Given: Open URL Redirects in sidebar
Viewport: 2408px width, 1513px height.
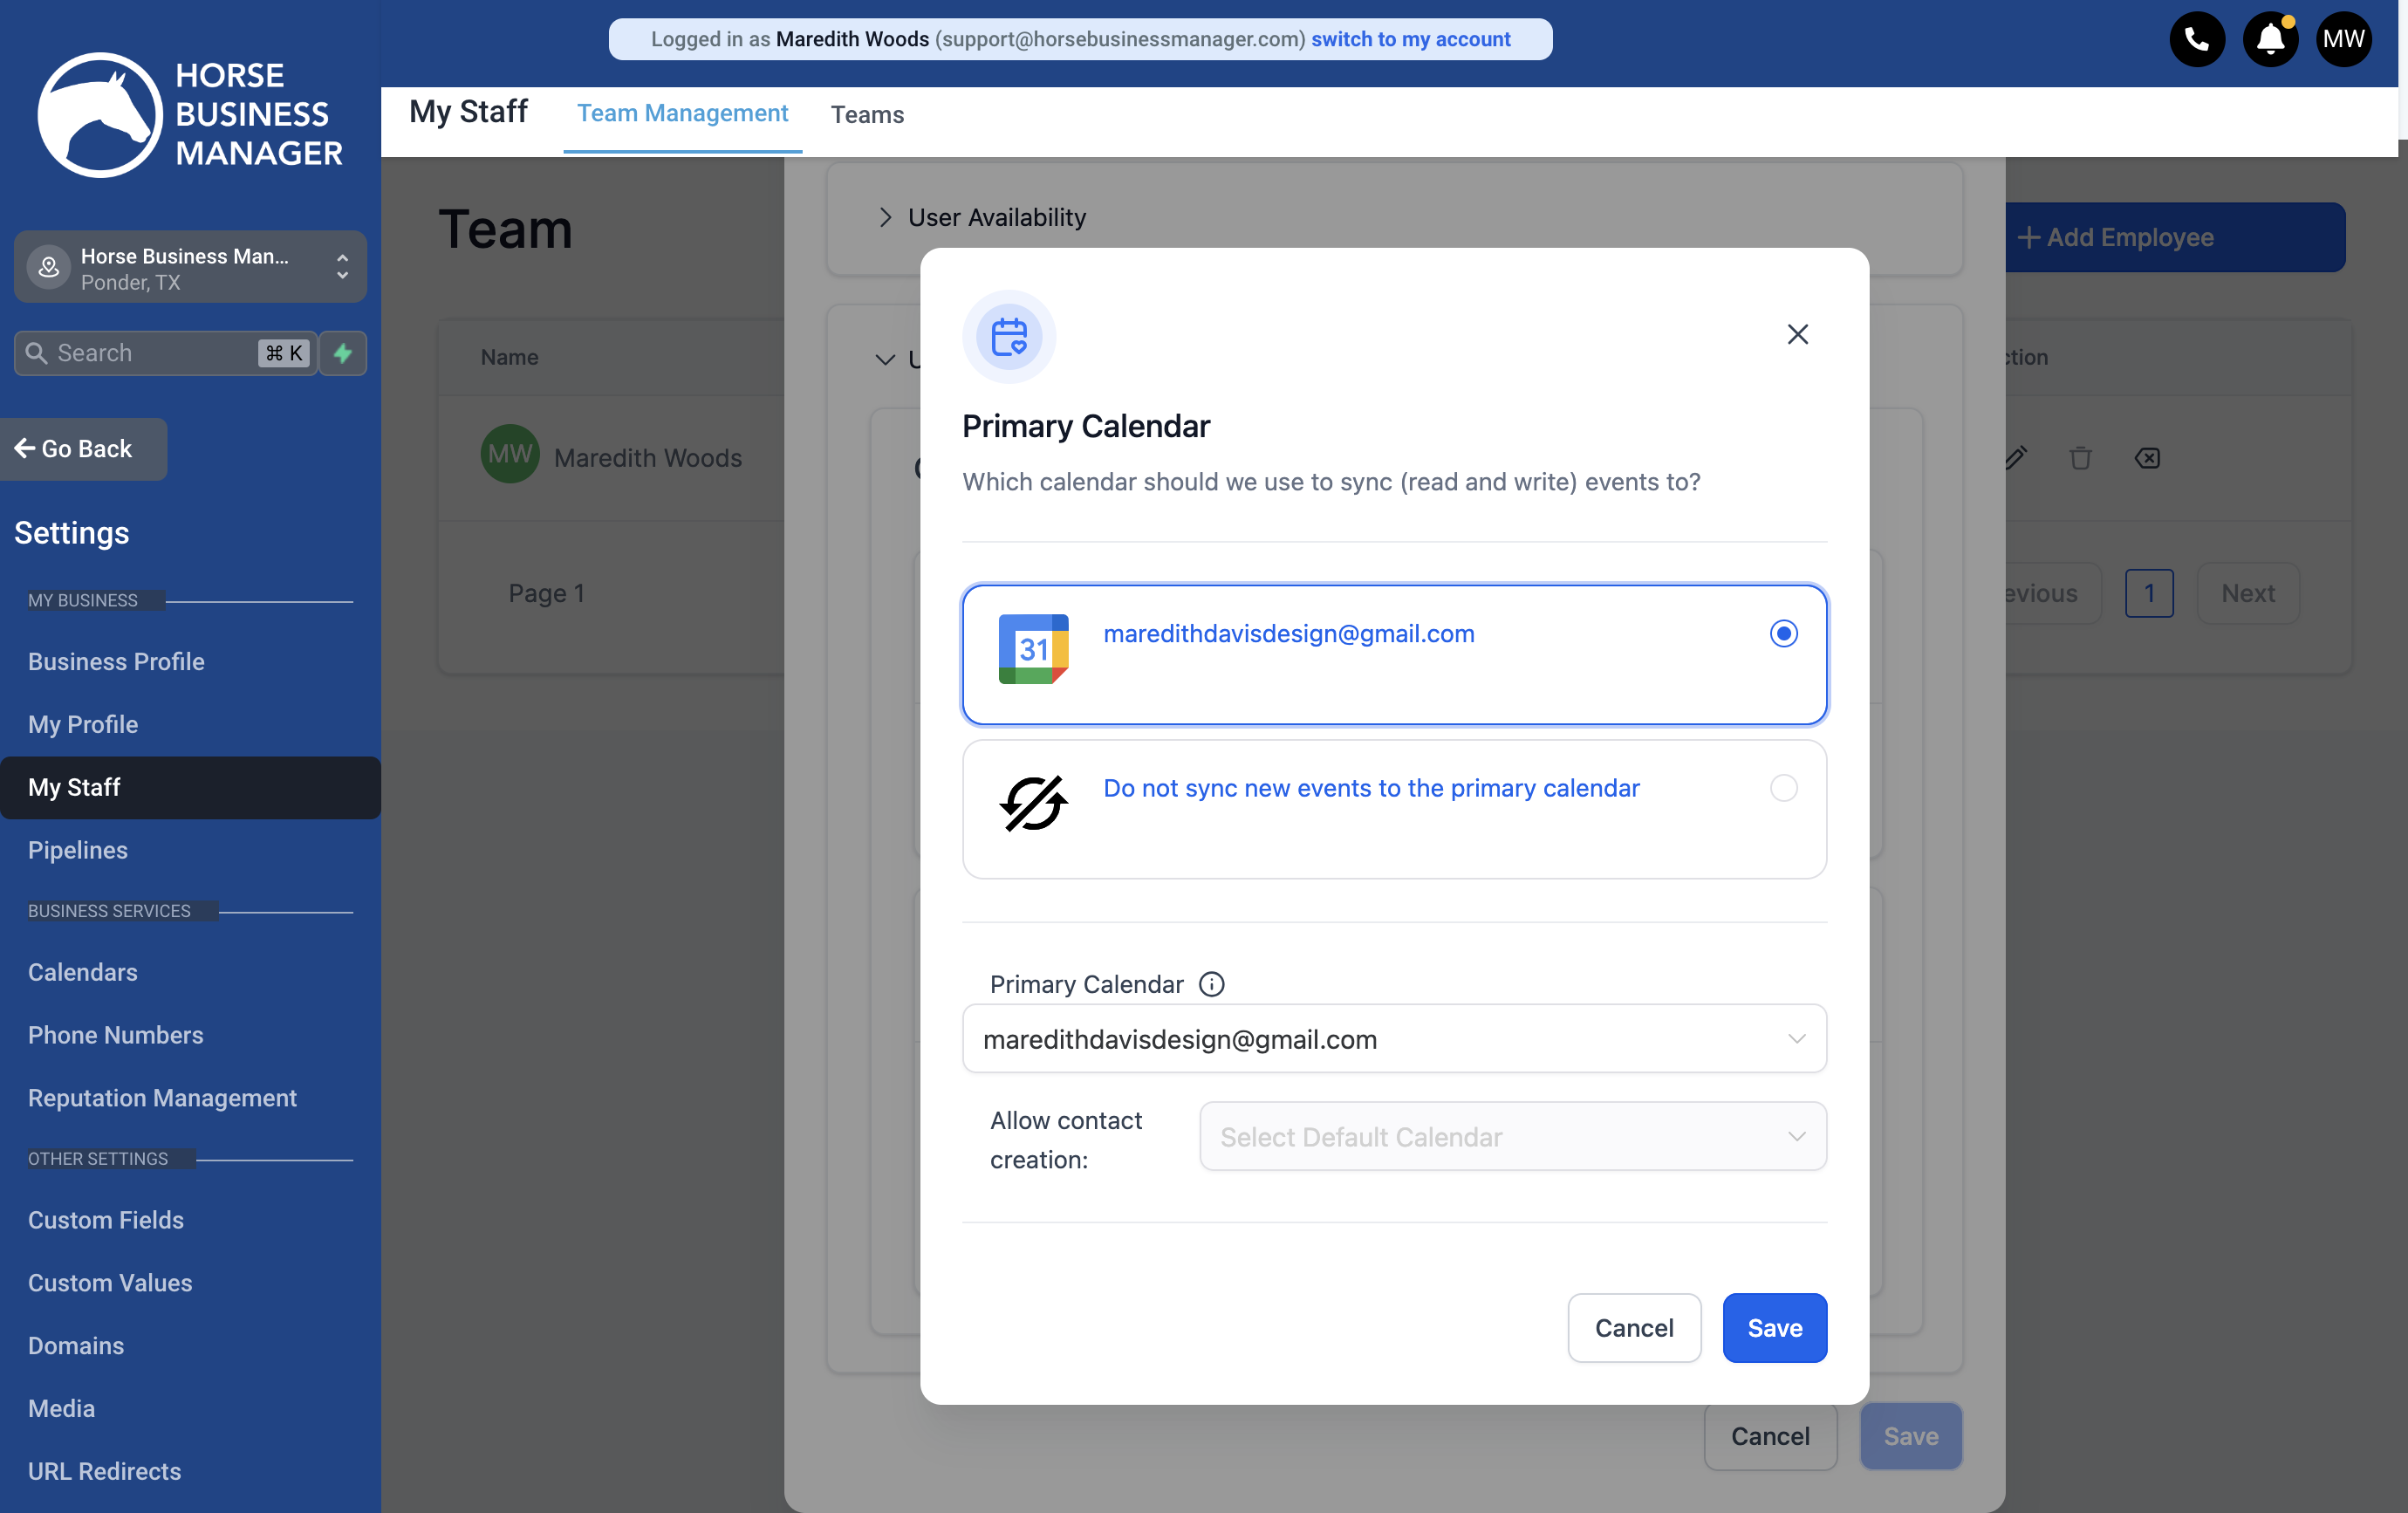Looking at the screenshot, I should click(x=105, y=1471).
